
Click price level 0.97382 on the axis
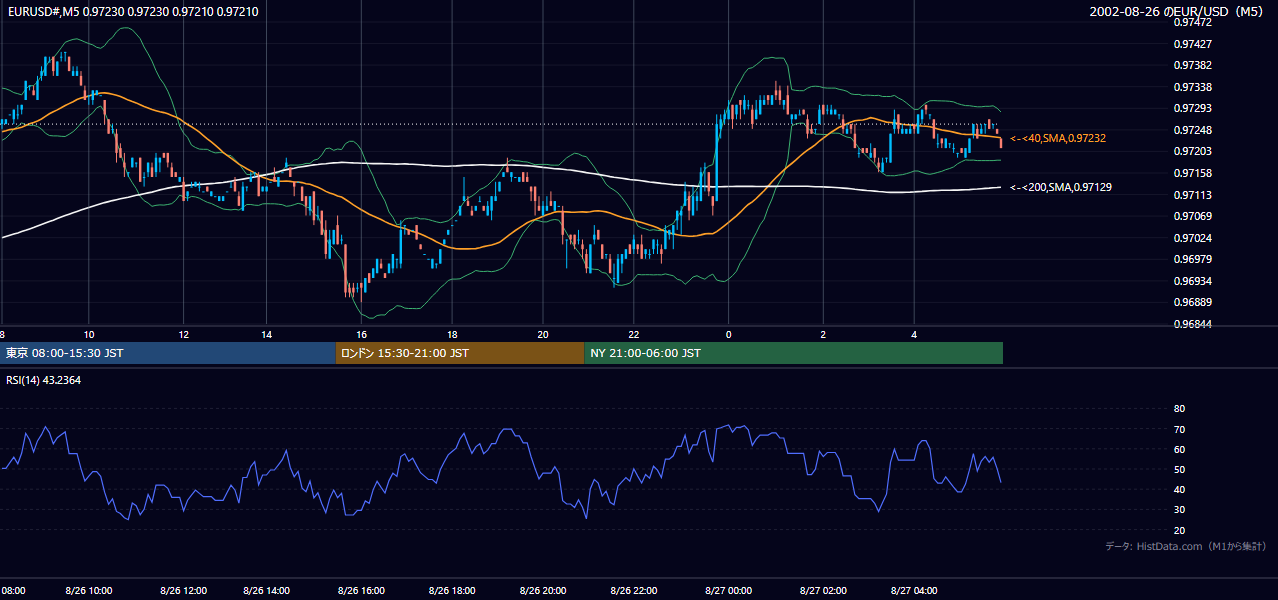(1192, 65)
